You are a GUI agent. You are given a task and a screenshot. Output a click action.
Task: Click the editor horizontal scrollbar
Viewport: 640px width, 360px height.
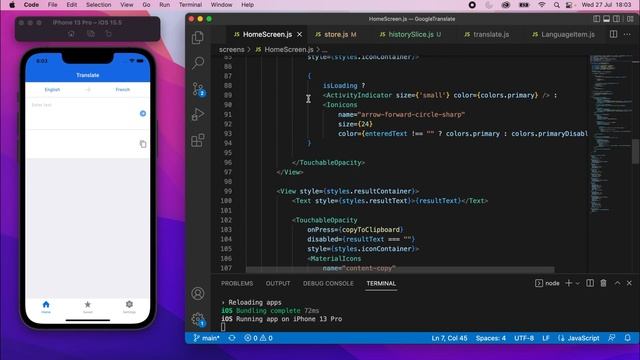tap(400, 269)
